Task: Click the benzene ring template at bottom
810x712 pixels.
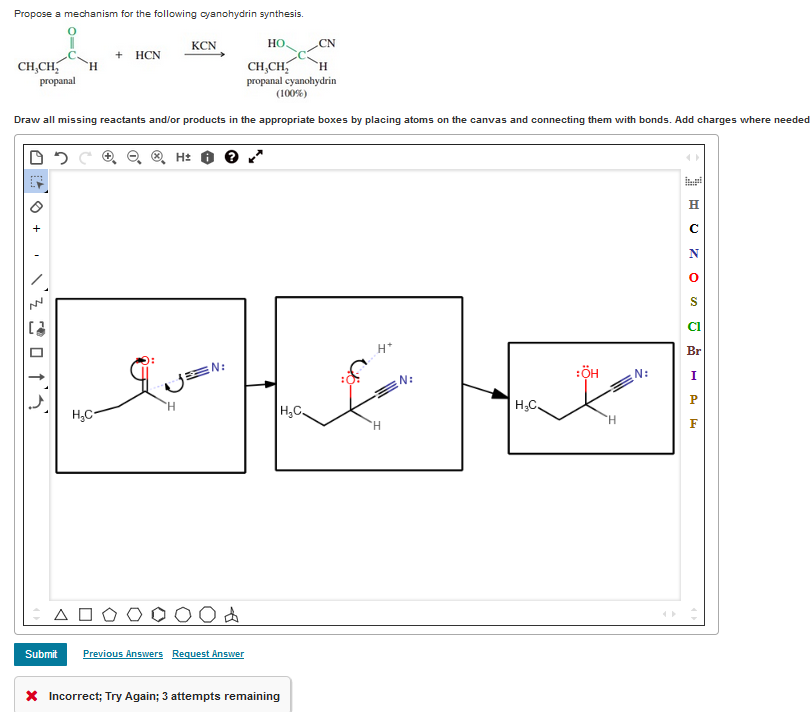Action: pyautogui.click(x=159, y=613)
